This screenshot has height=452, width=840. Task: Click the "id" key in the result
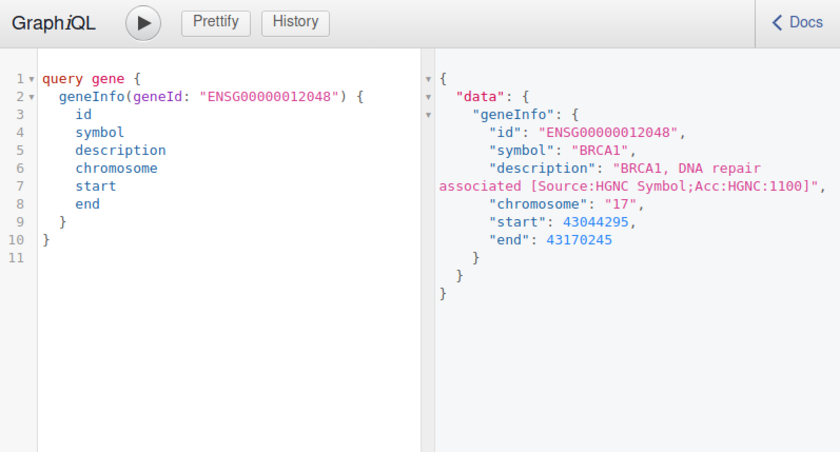point(505,132)
